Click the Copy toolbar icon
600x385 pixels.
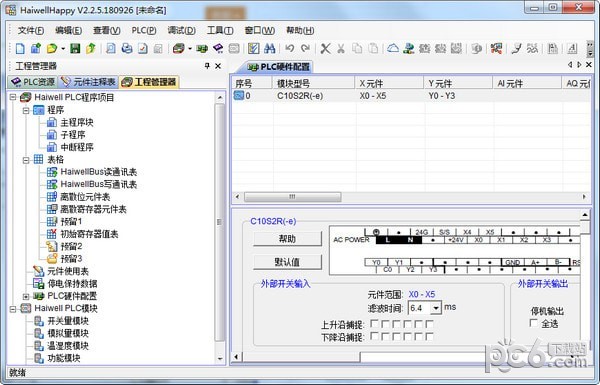(357, 49)
